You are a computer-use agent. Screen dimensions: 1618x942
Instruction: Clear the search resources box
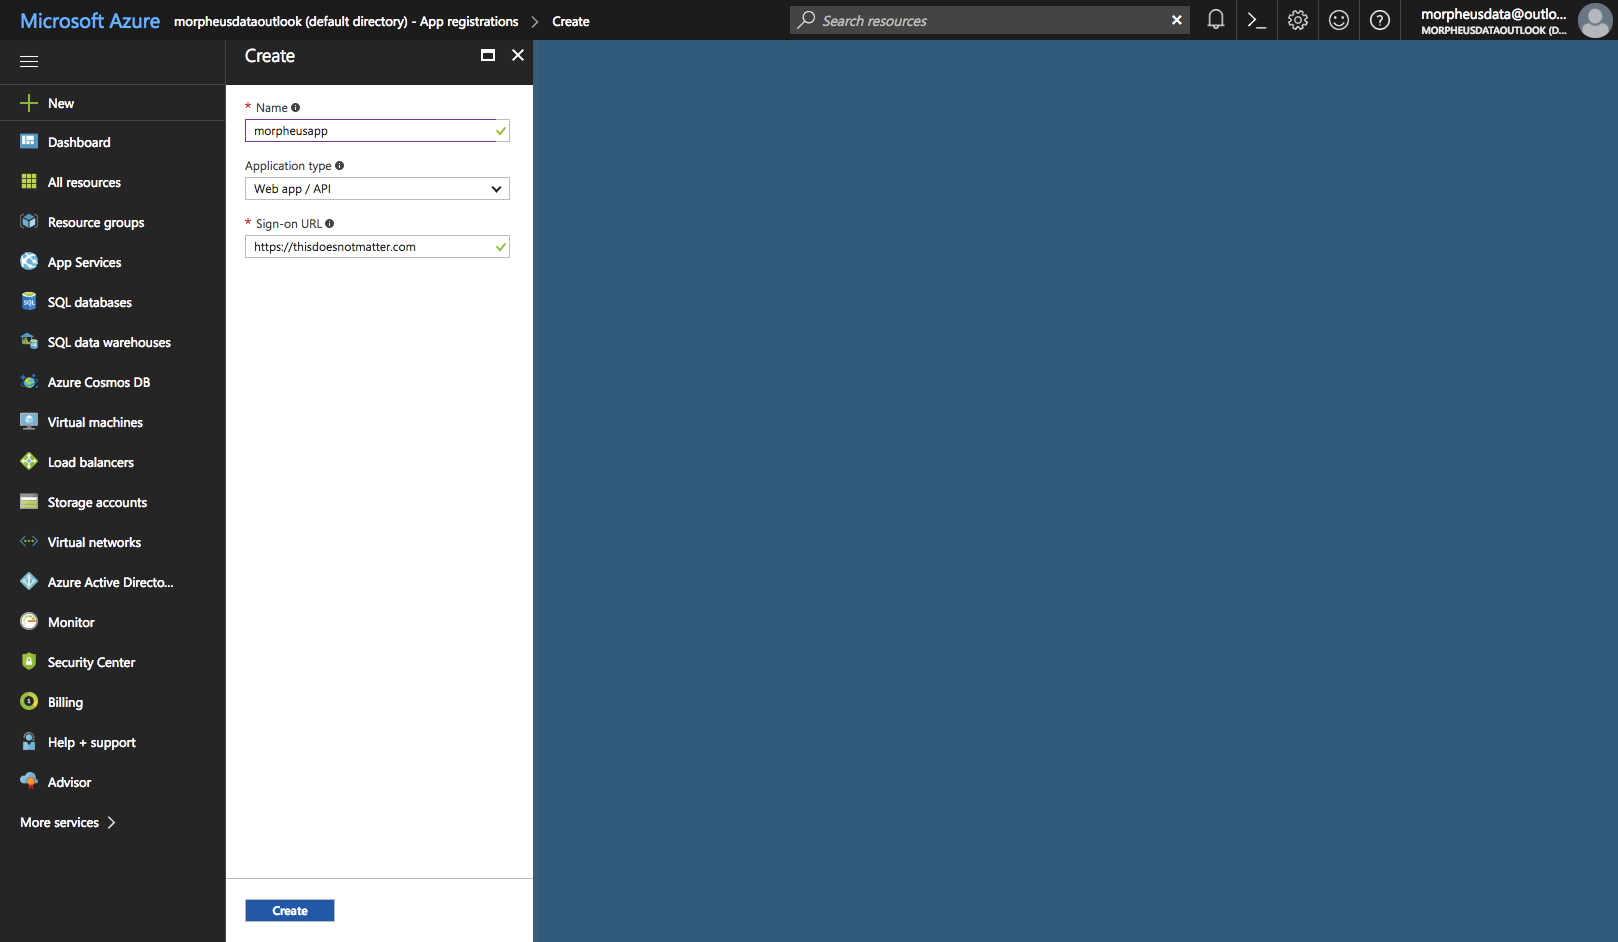pos(1177,20)
